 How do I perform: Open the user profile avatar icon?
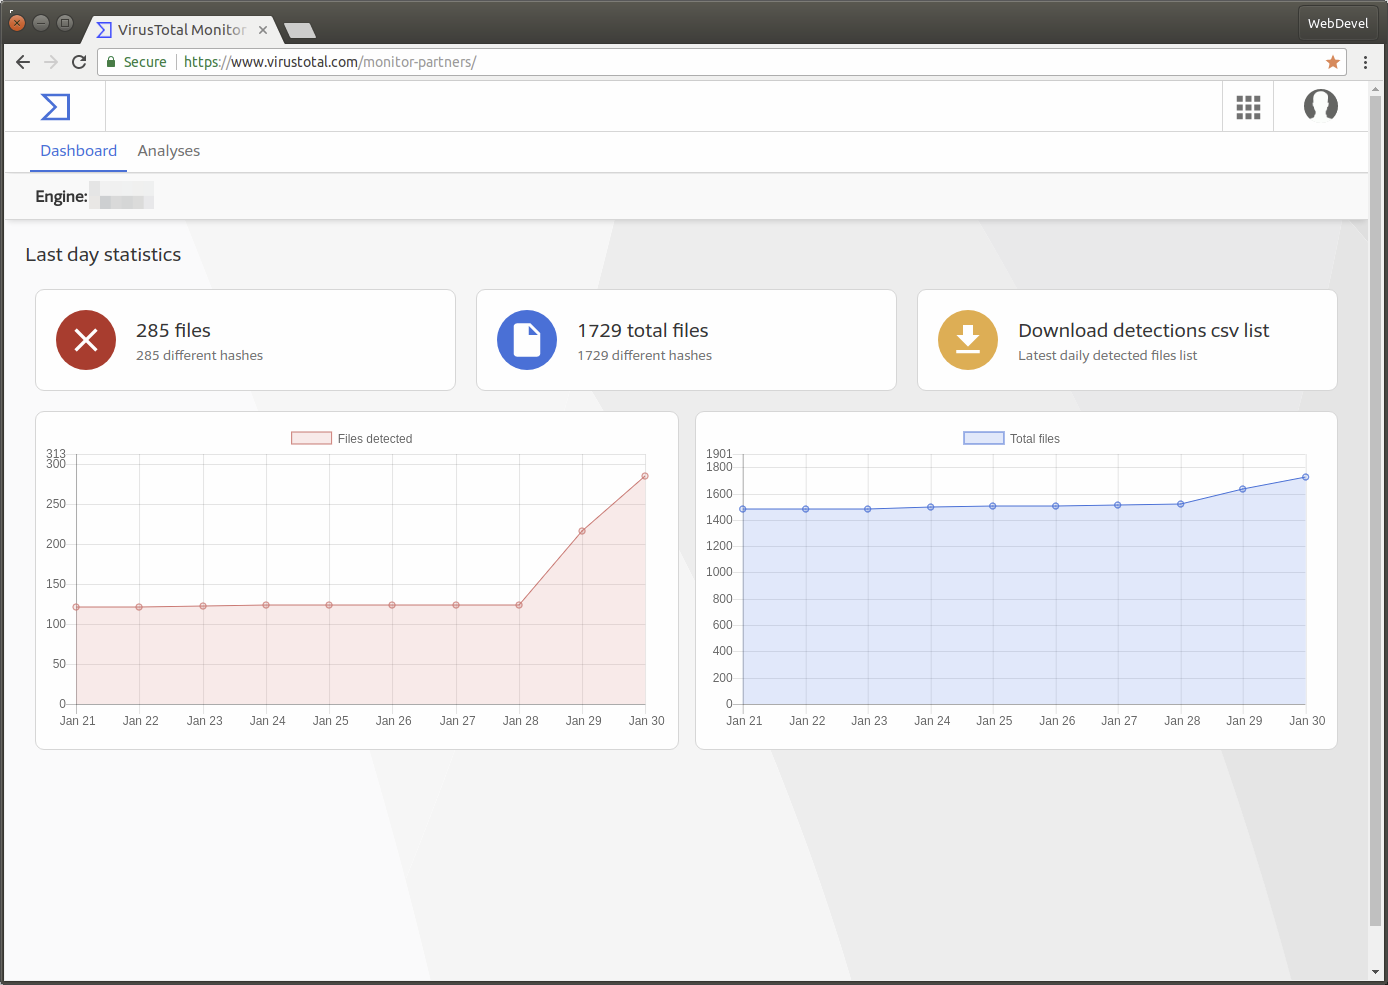point(1321,105)
